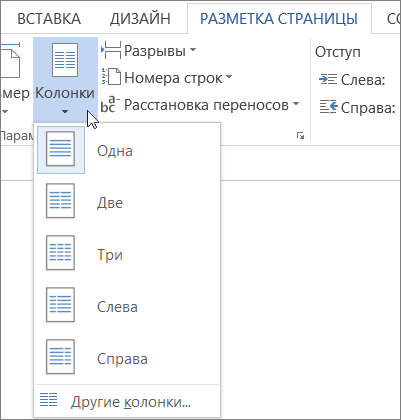Open the Разрывы breaks menu
The height and width of the screenshot is (420, 401).
pyautogui.click(x=160, y=51)
